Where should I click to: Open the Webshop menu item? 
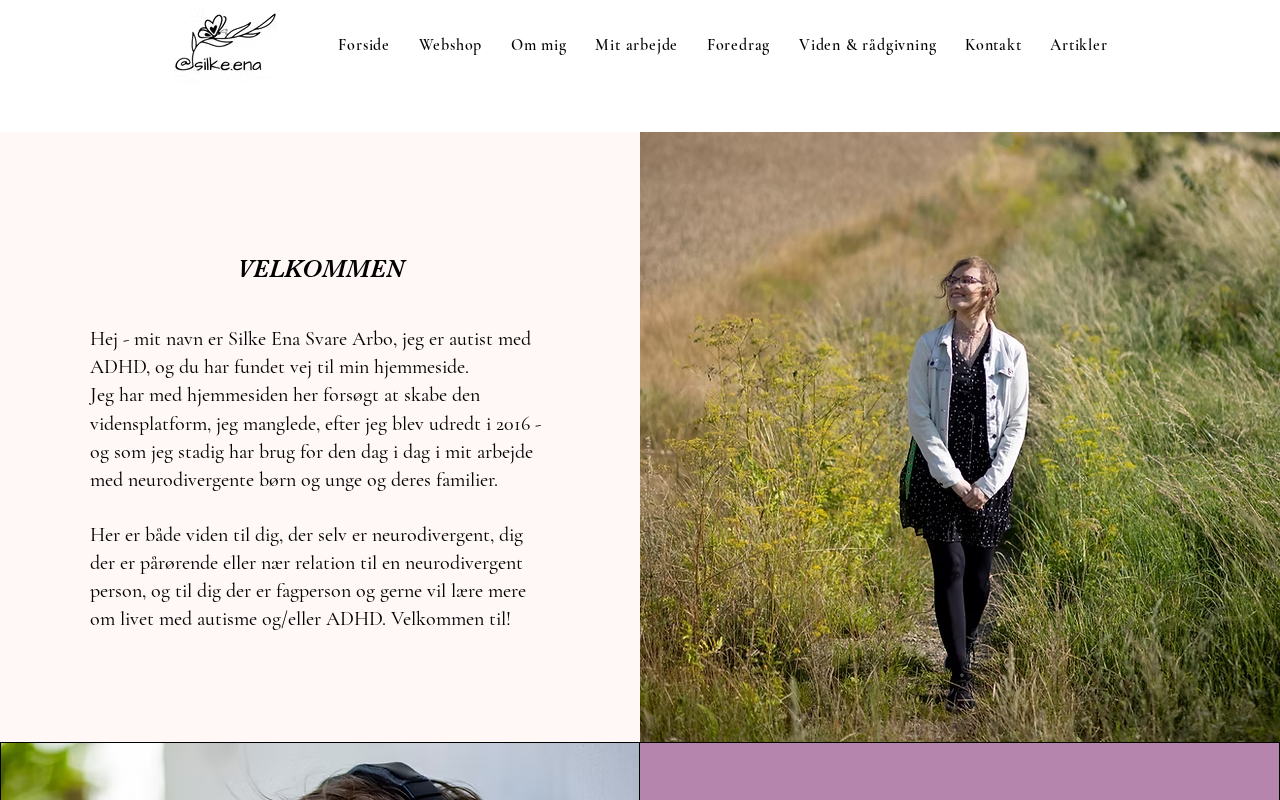pyautogui.click(x=450, y=45)
